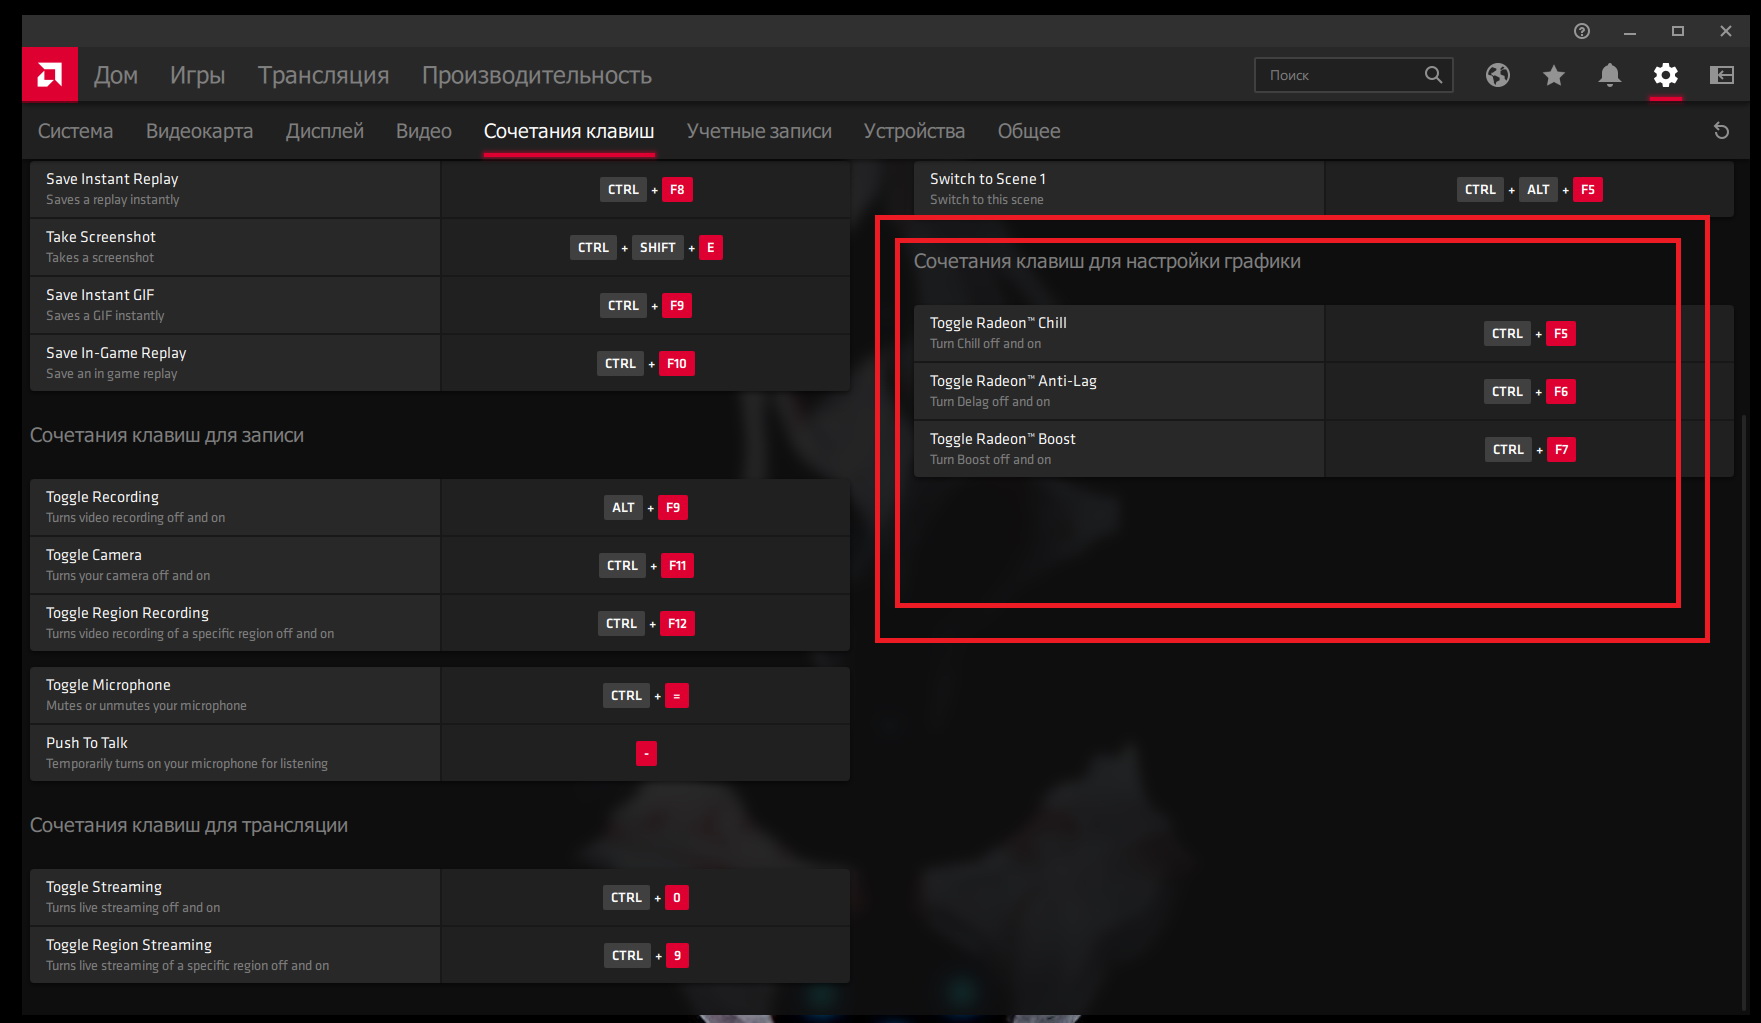
Task: Click the Save Instant Replay label
Action: tap(112, 179)
